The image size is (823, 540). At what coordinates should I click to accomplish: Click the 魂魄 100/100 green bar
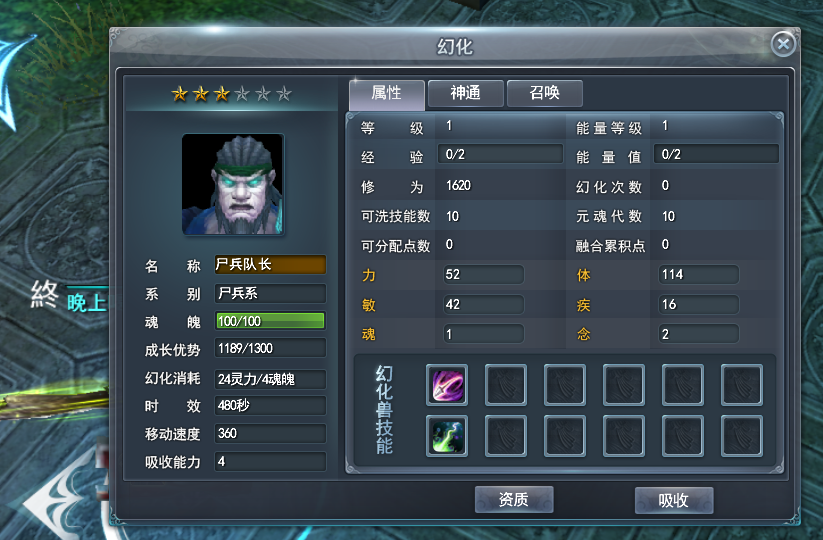pos(270,321)
